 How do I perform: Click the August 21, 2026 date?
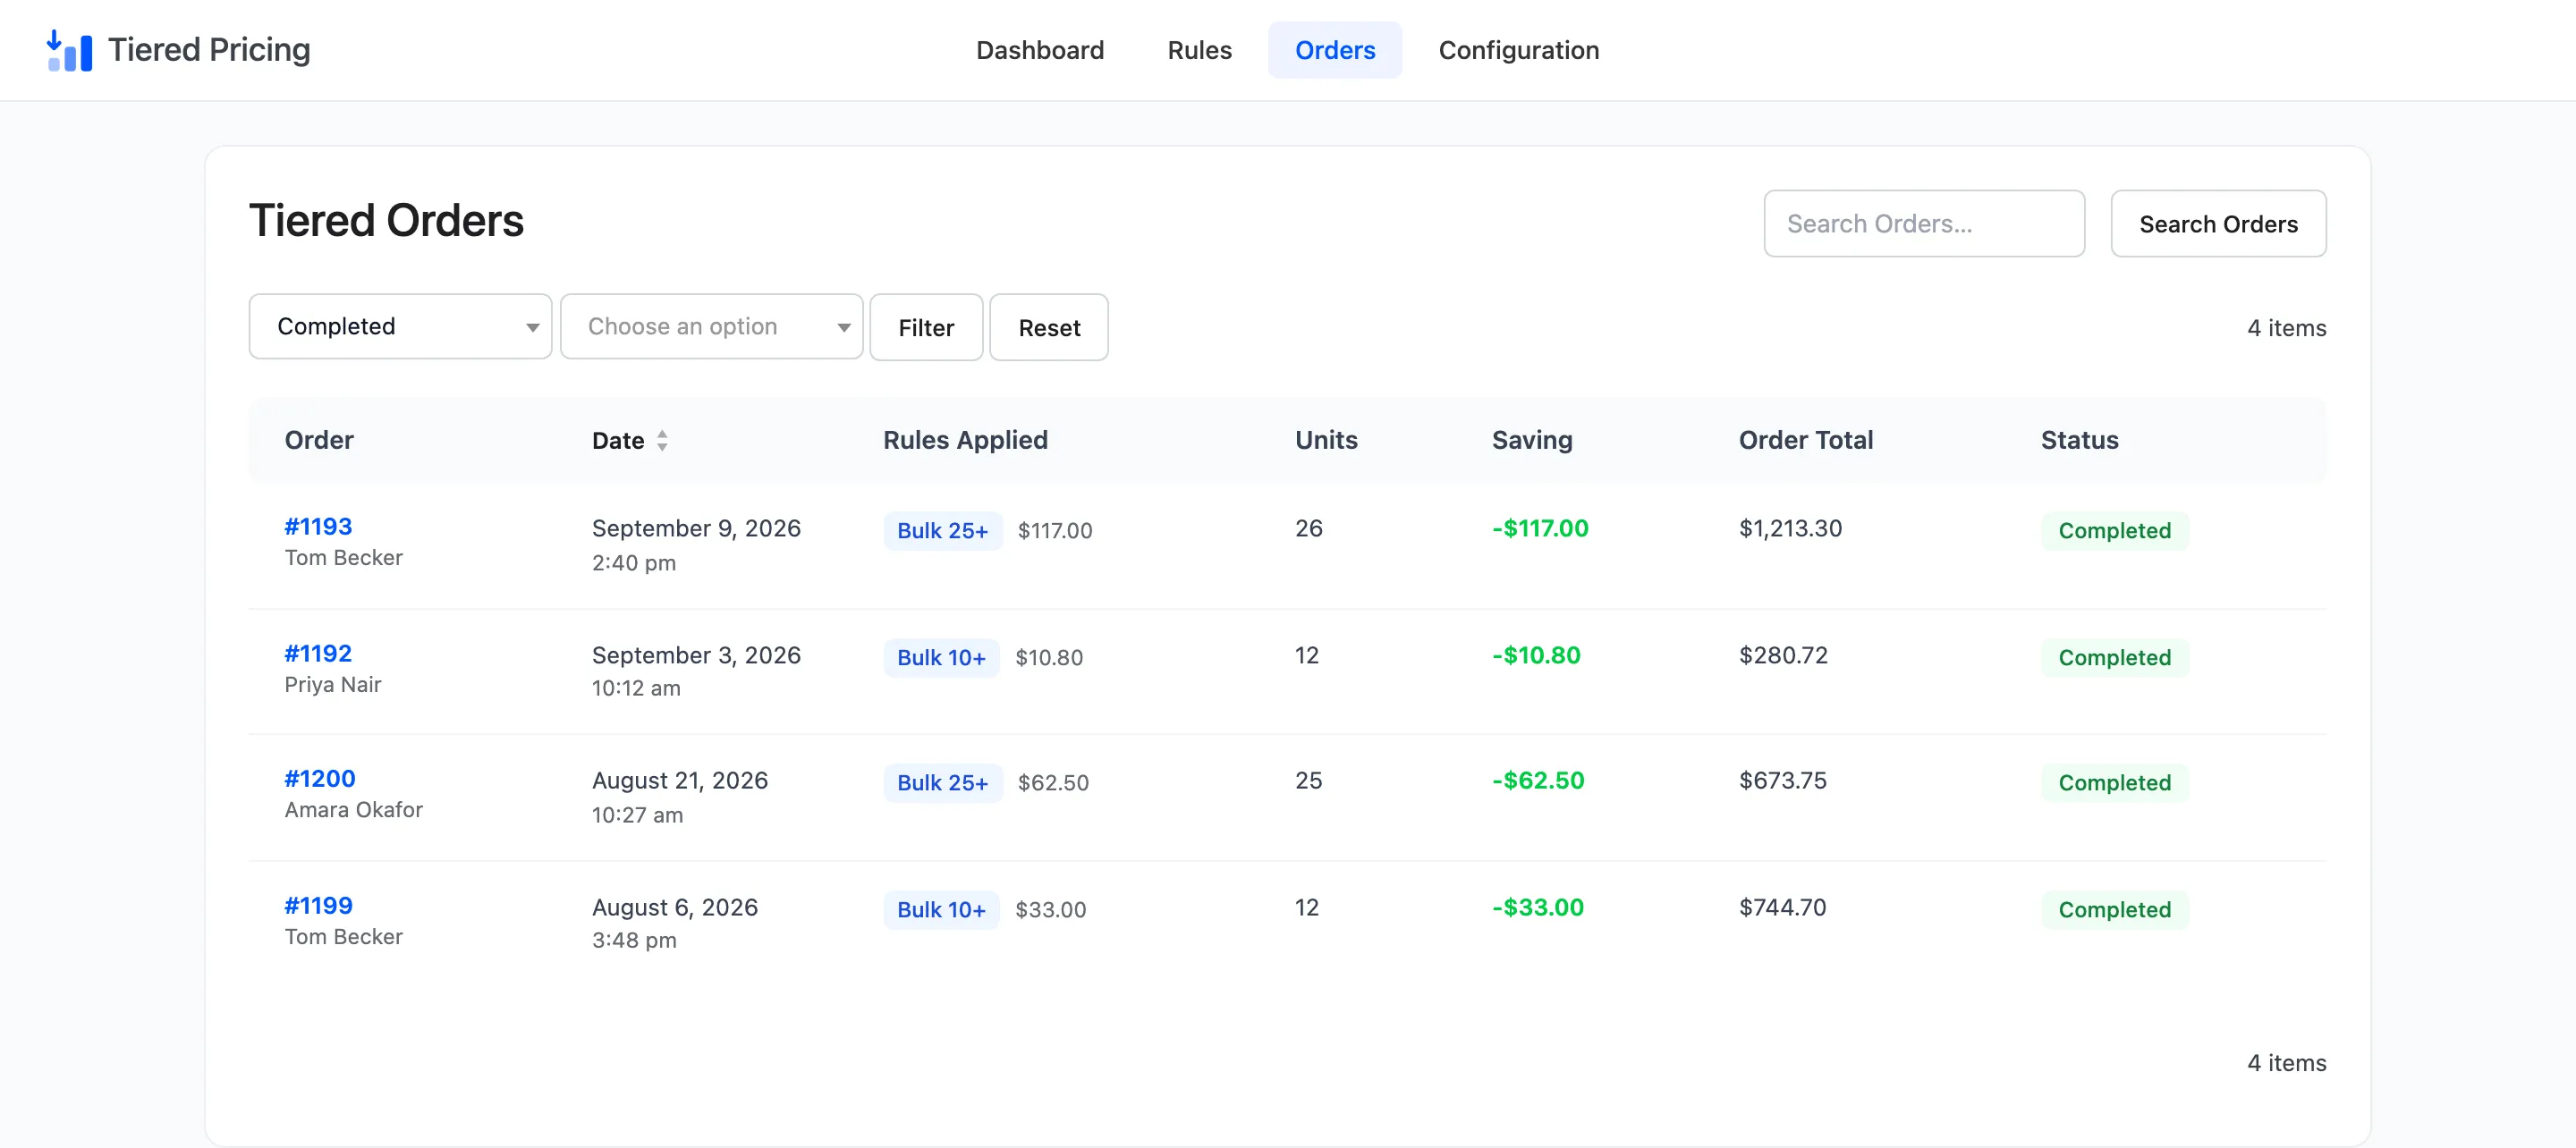[680, 780]
